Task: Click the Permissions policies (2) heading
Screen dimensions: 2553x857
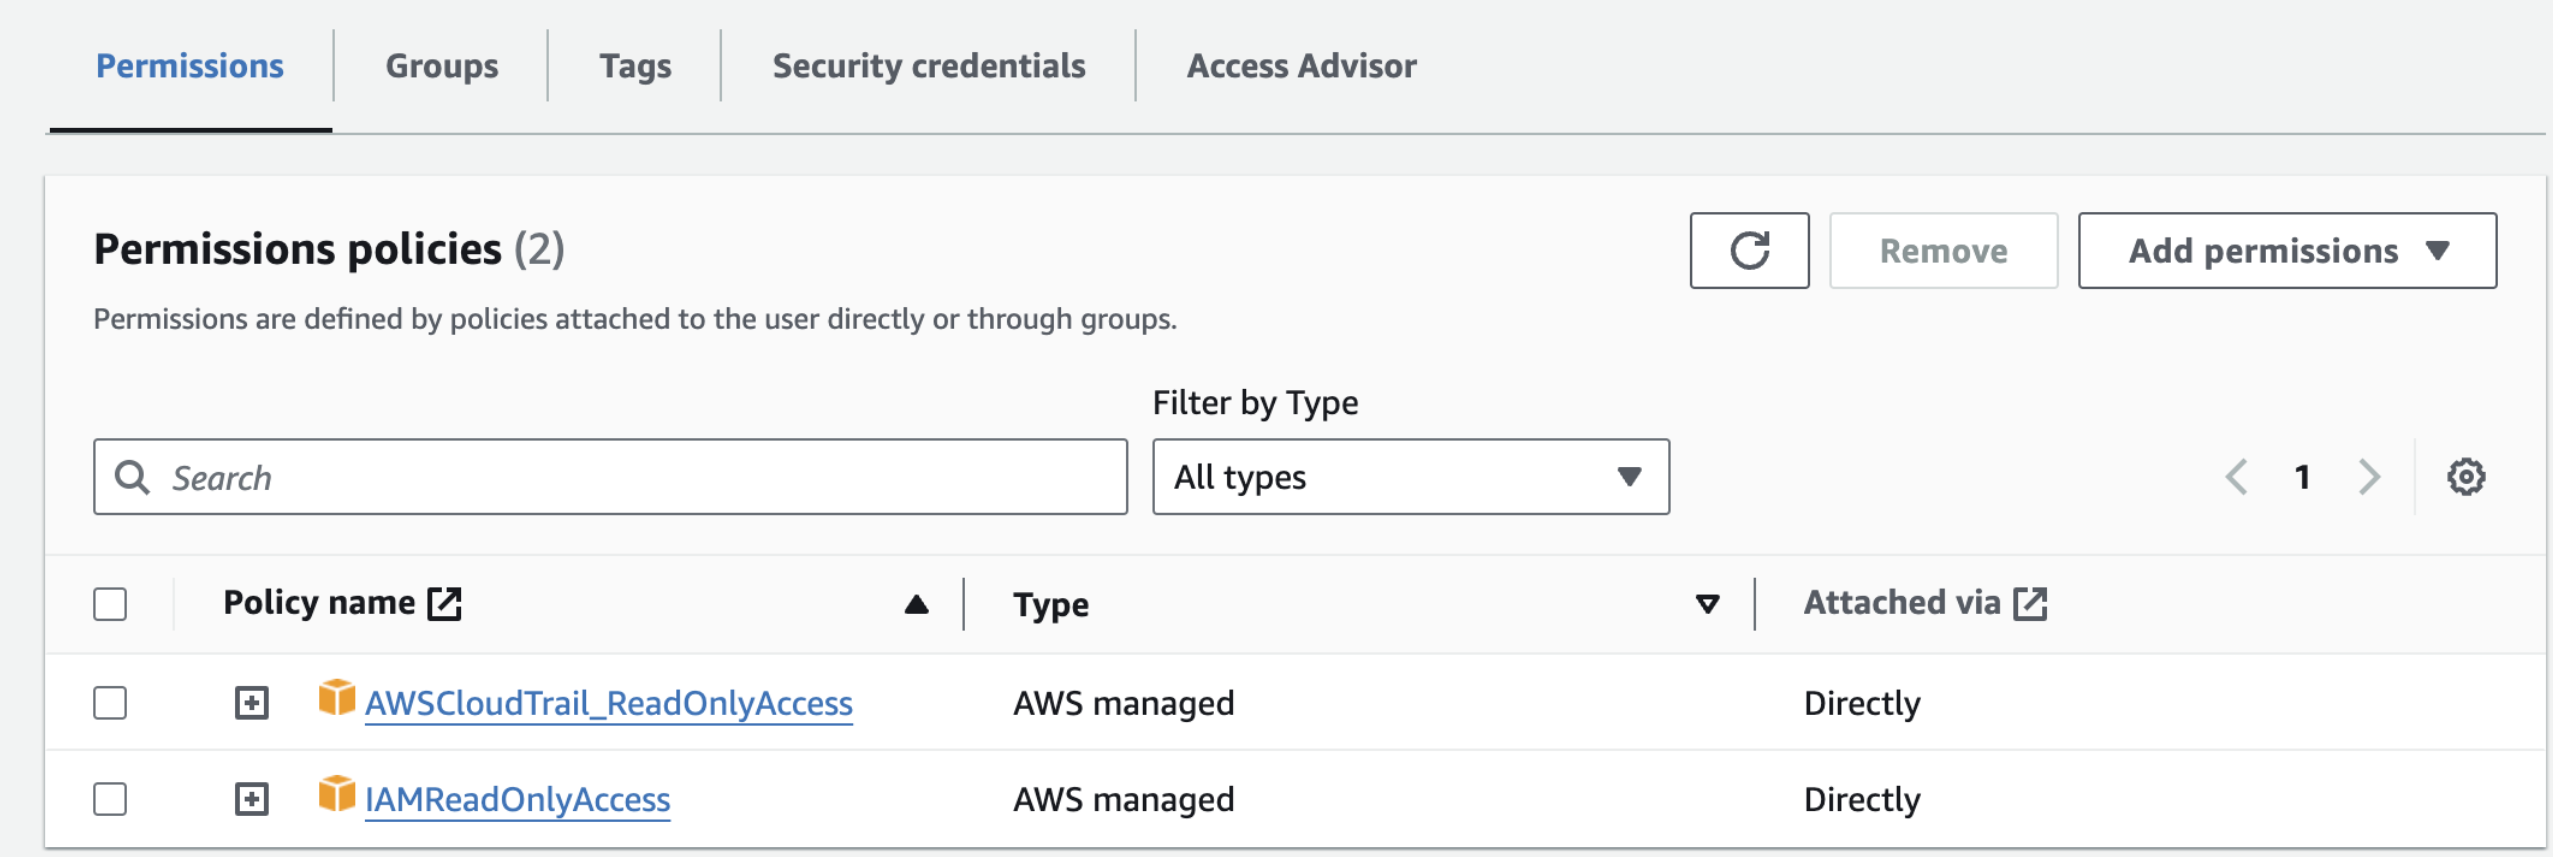Action: click(329, 249)
